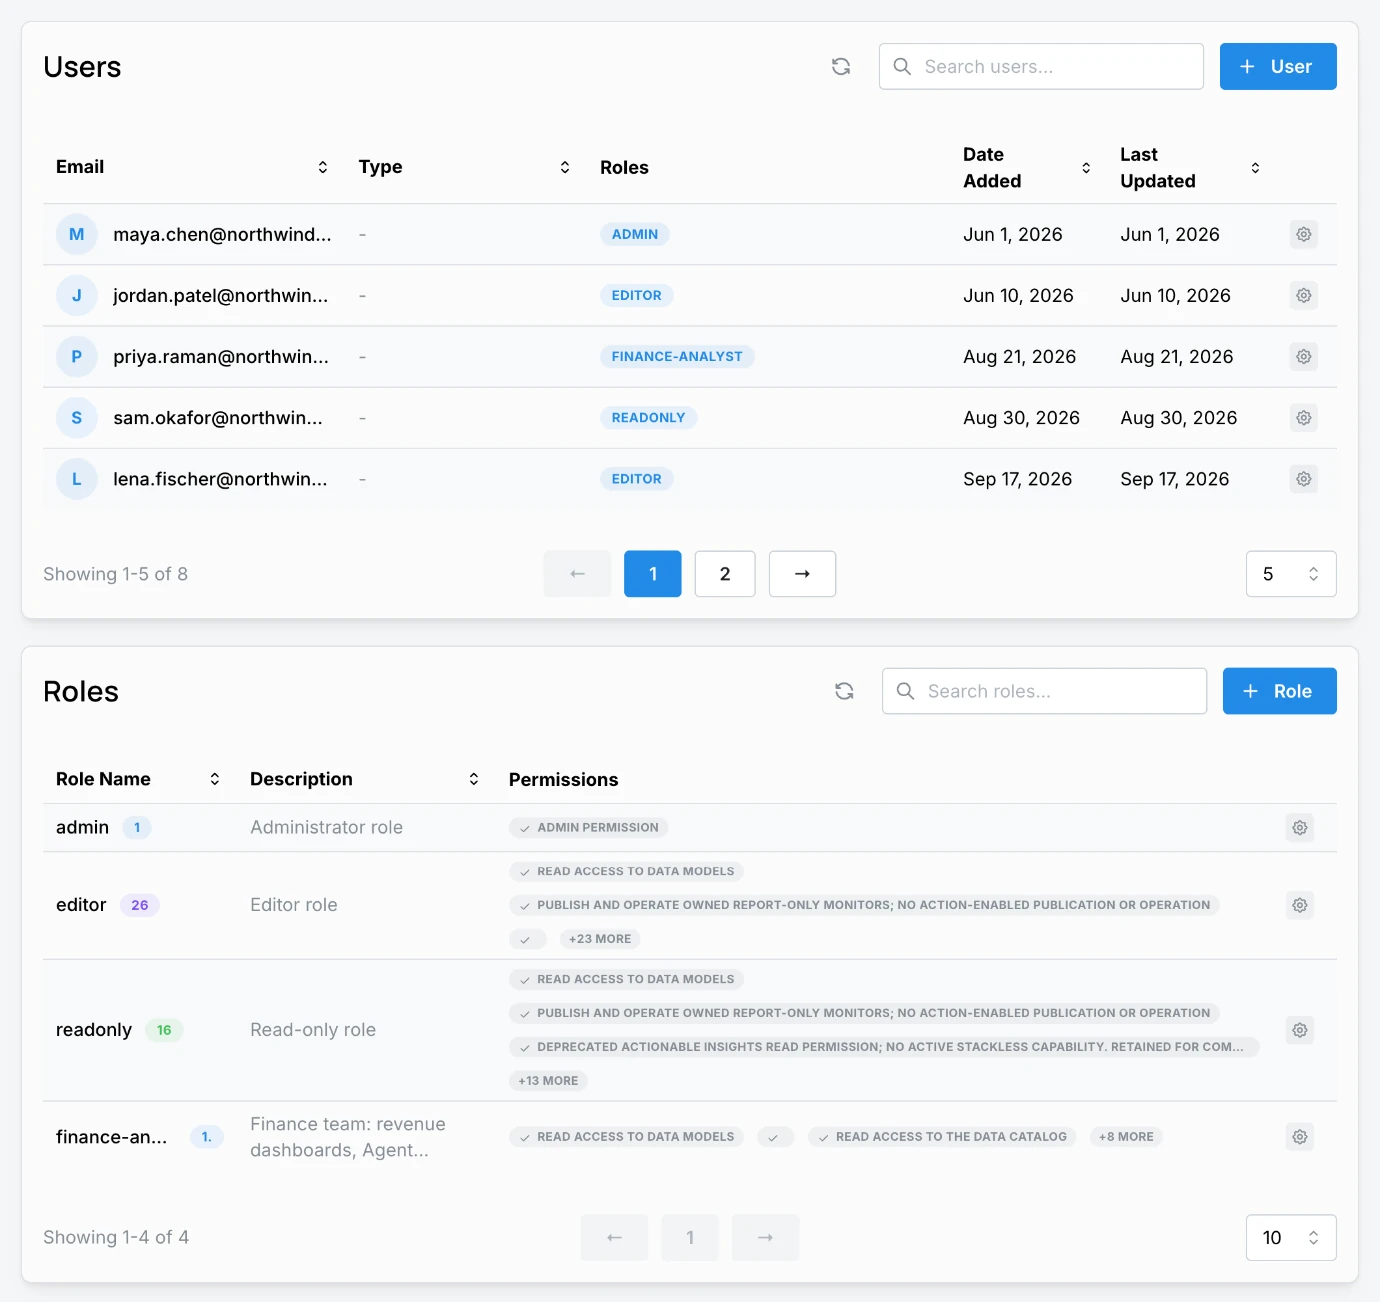1380x1302 pixels.
Task: Click the ADMIN role badge
Action: [x=635, y=234]
